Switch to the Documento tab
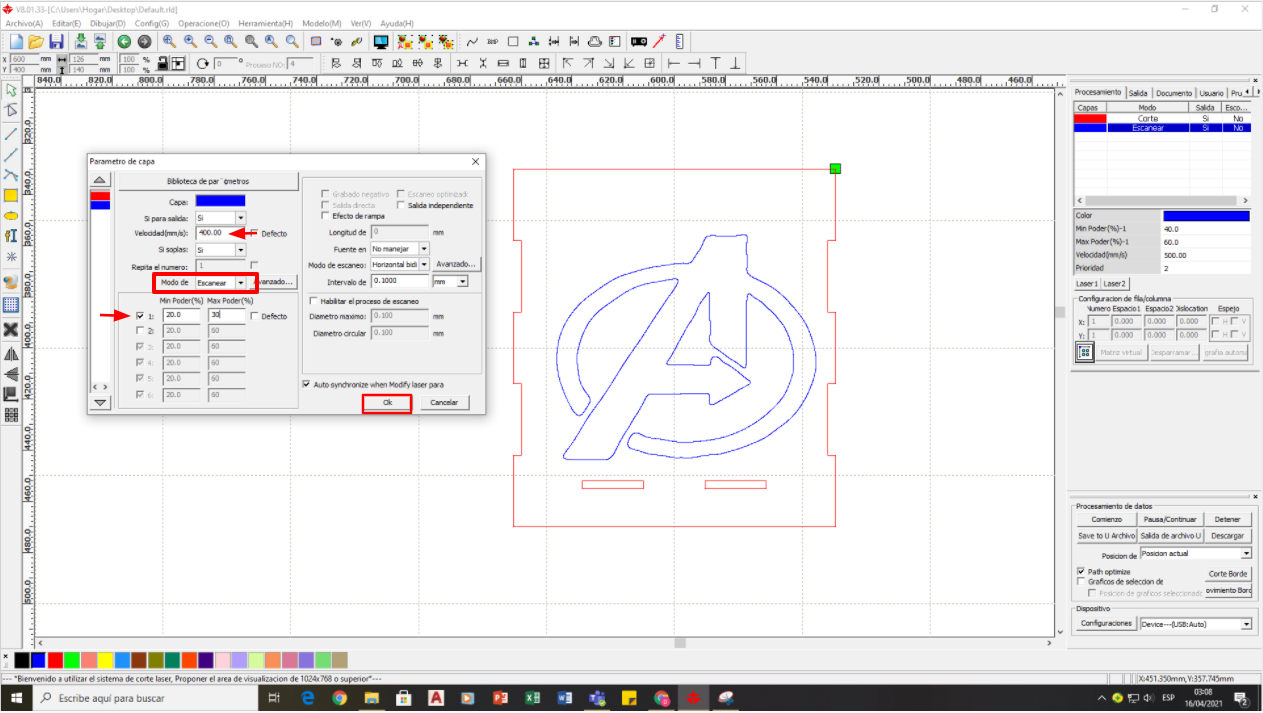1263x713 pixels. [1174, 92]
